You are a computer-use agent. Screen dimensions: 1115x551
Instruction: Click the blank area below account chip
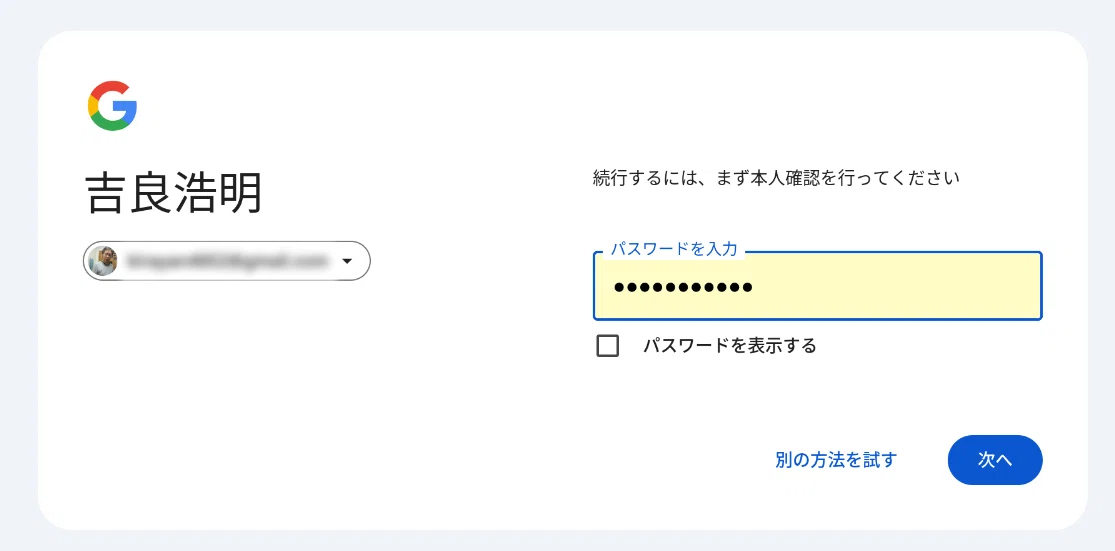[x=228, y=384]
